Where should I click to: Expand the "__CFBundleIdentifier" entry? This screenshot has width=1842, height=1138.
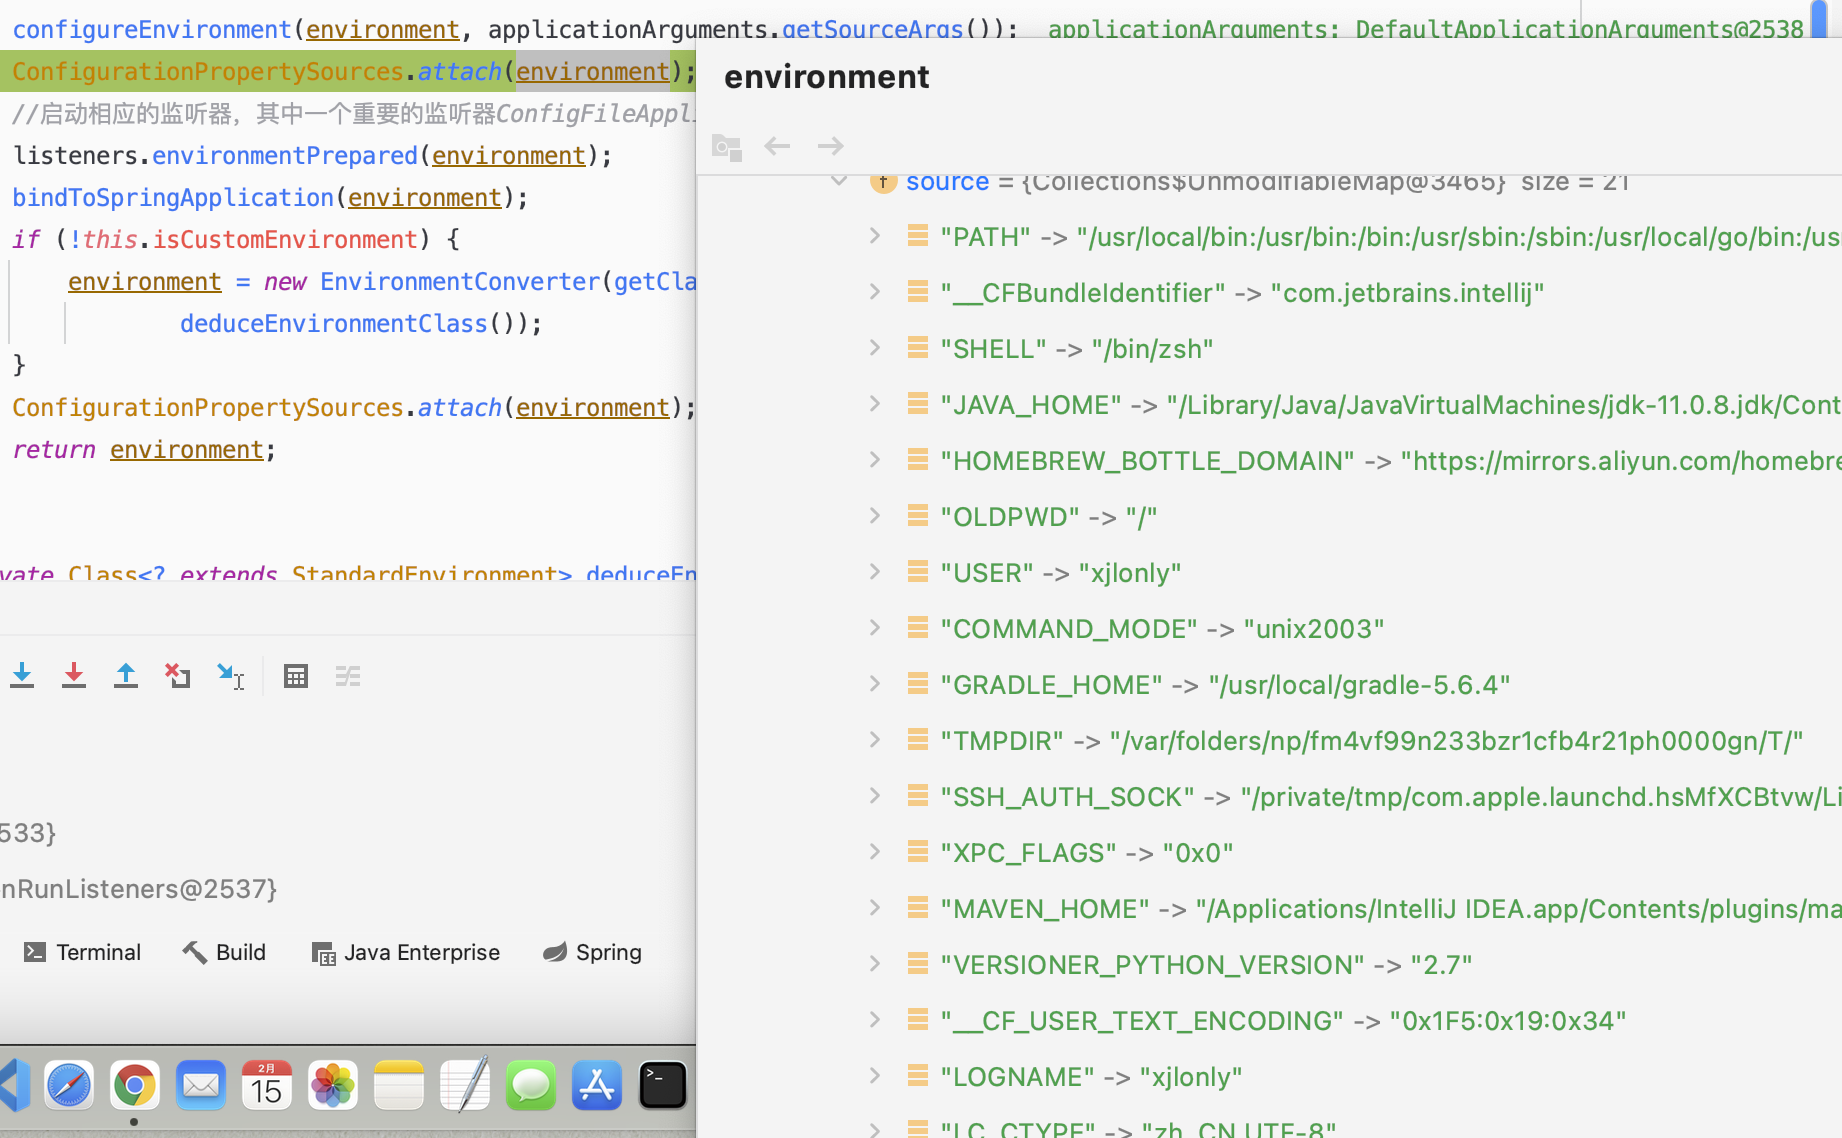pyautogui.click(x=875, y=292)
